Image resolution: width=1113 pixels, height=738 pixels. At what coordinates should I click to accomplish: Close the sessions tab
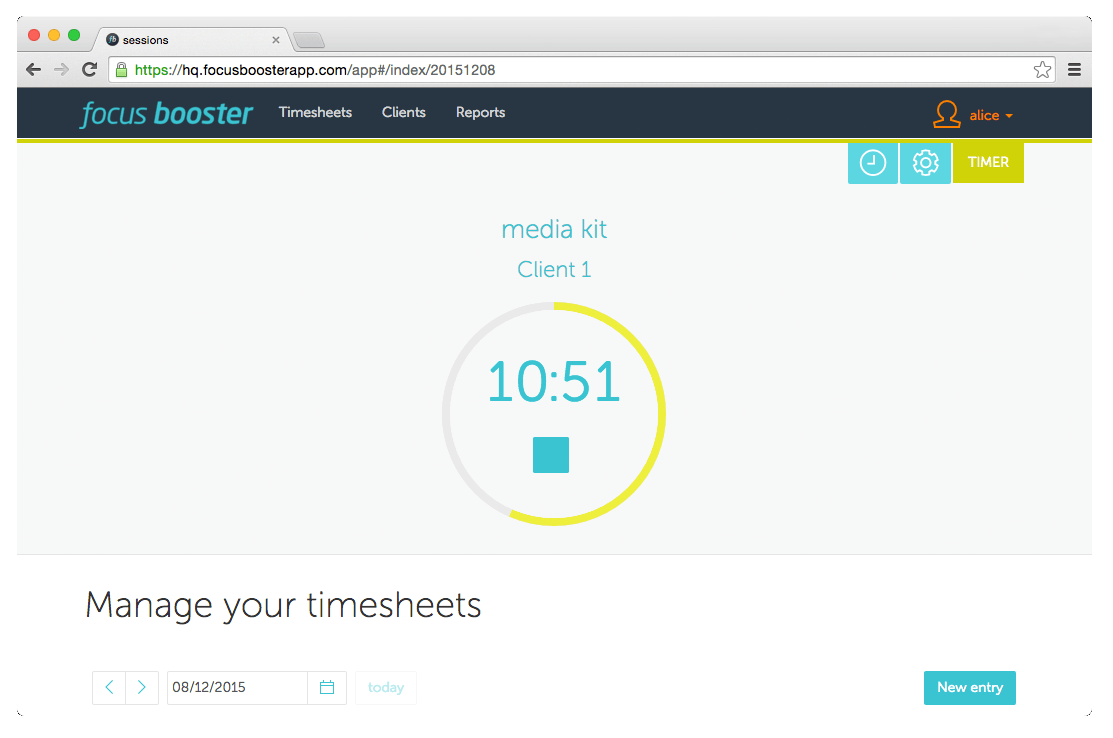click(276, 40)
